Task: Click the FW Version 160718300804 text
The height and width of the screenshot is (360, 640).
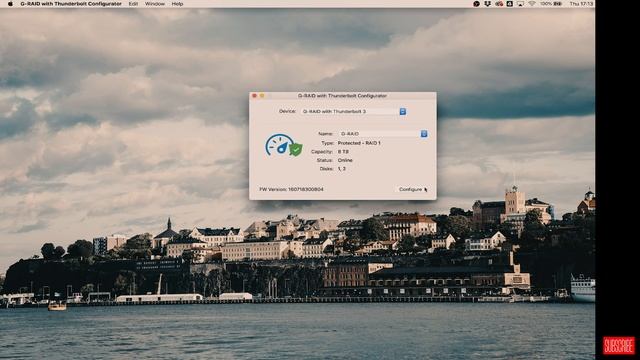Action: click(x=291, y=189)
